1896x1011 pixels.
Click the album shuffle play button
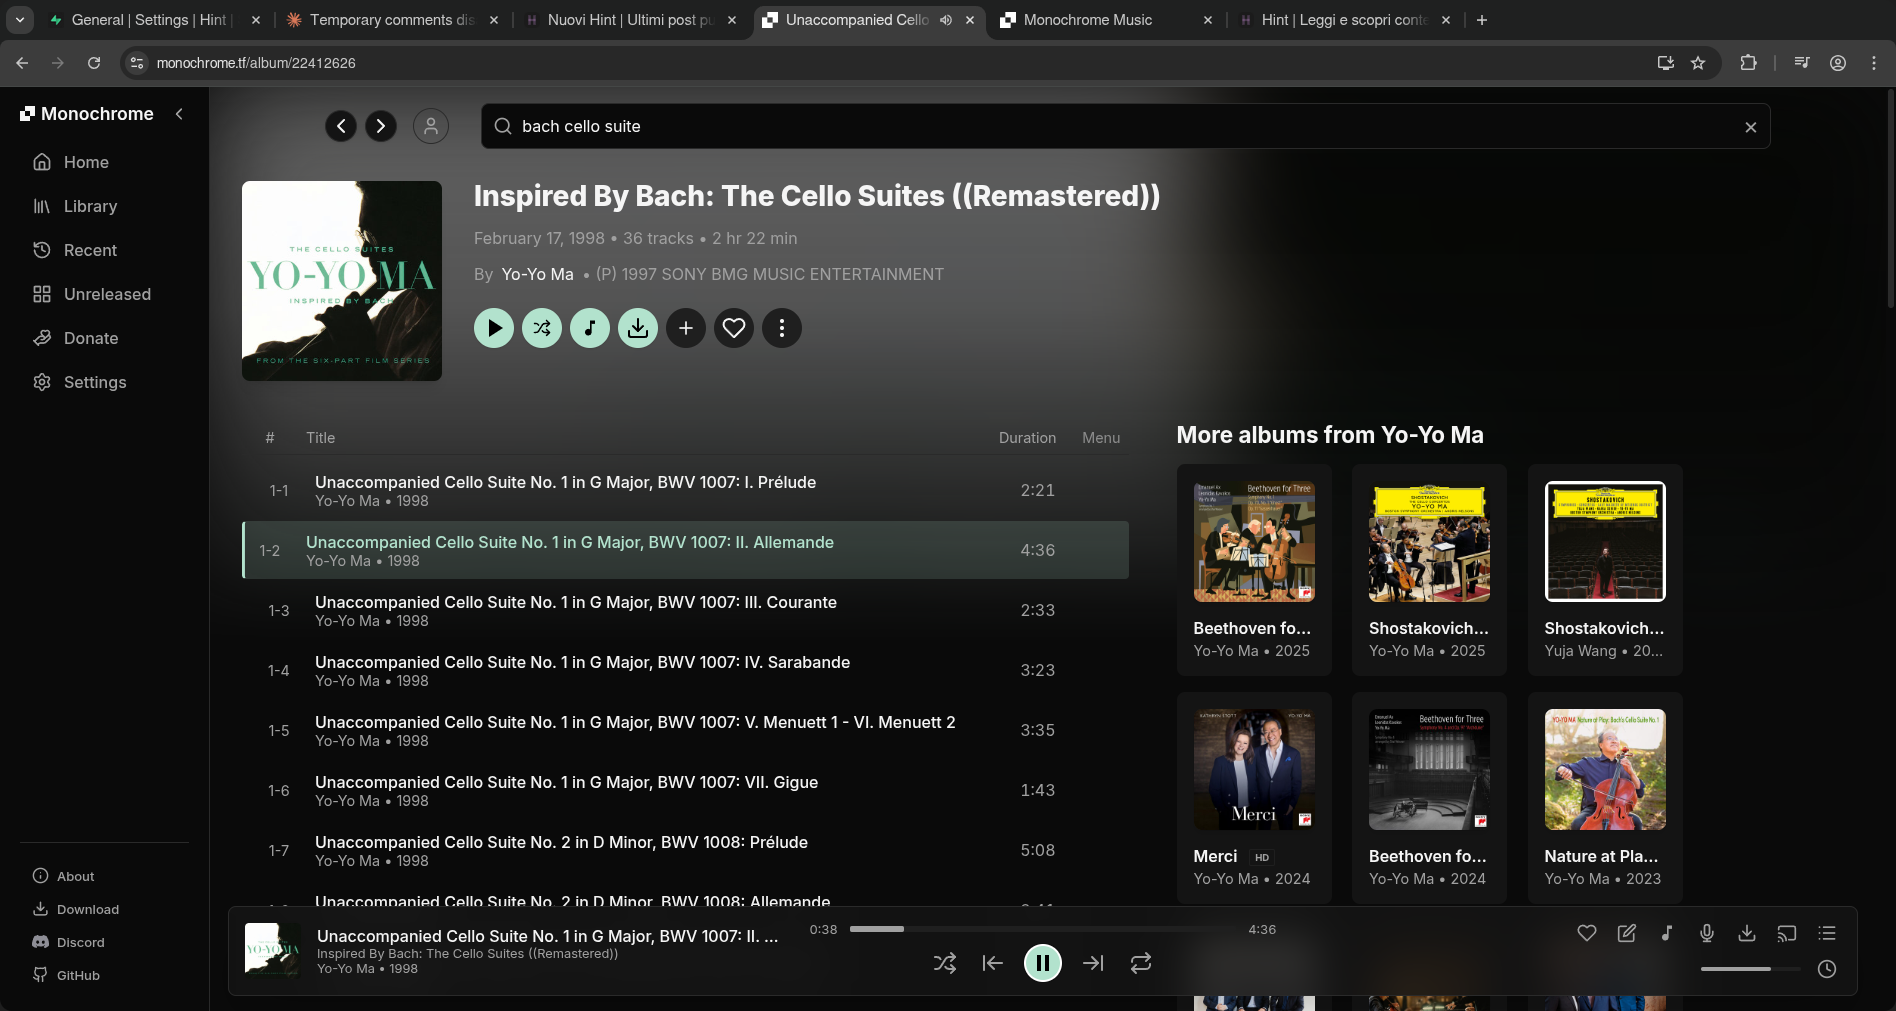point(542,328)
